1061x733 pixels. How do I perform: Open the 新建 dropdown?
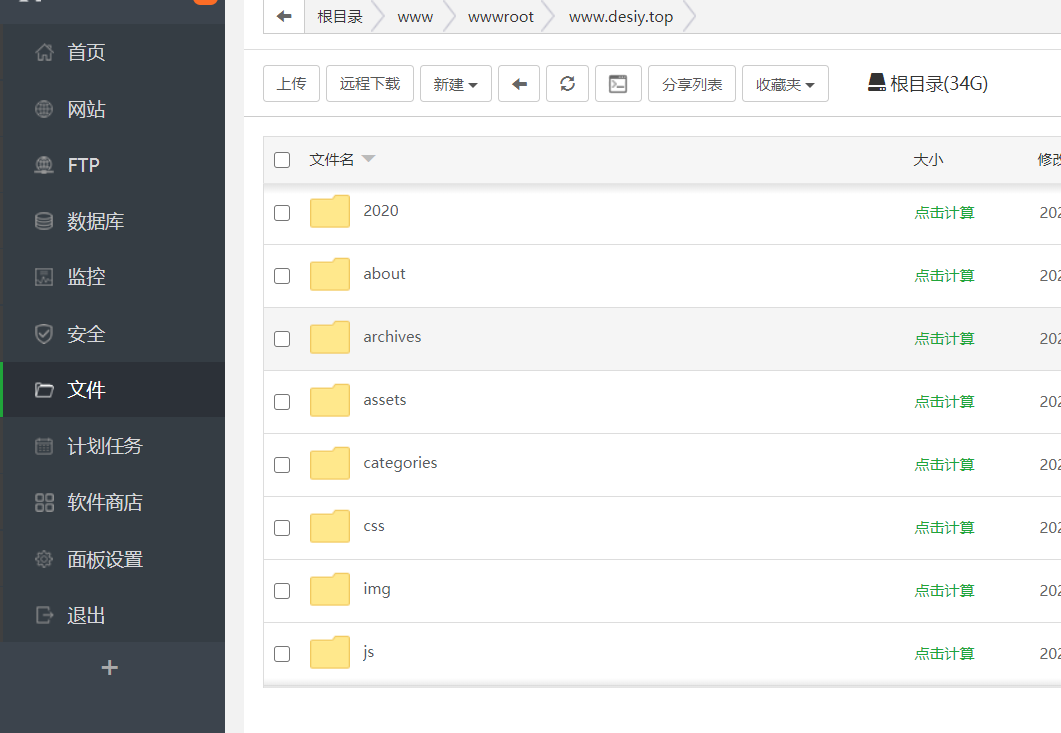(x=455, y=84)
